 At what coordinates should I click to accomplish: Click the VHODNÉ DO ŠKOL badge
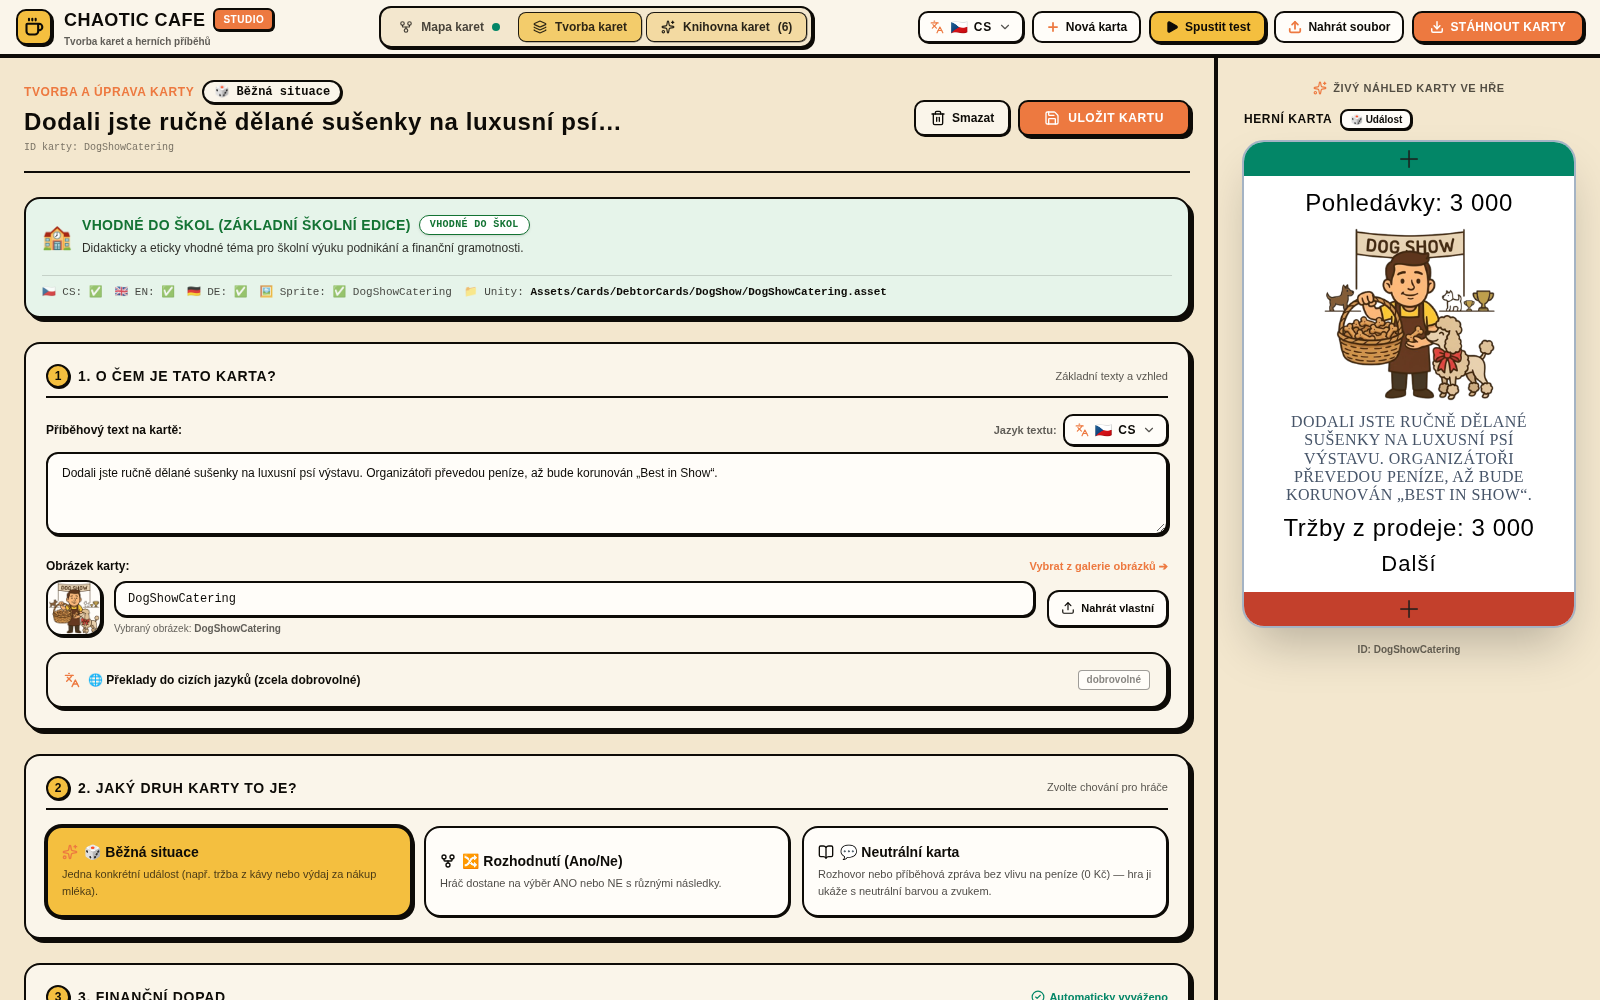tap(474, 225)
